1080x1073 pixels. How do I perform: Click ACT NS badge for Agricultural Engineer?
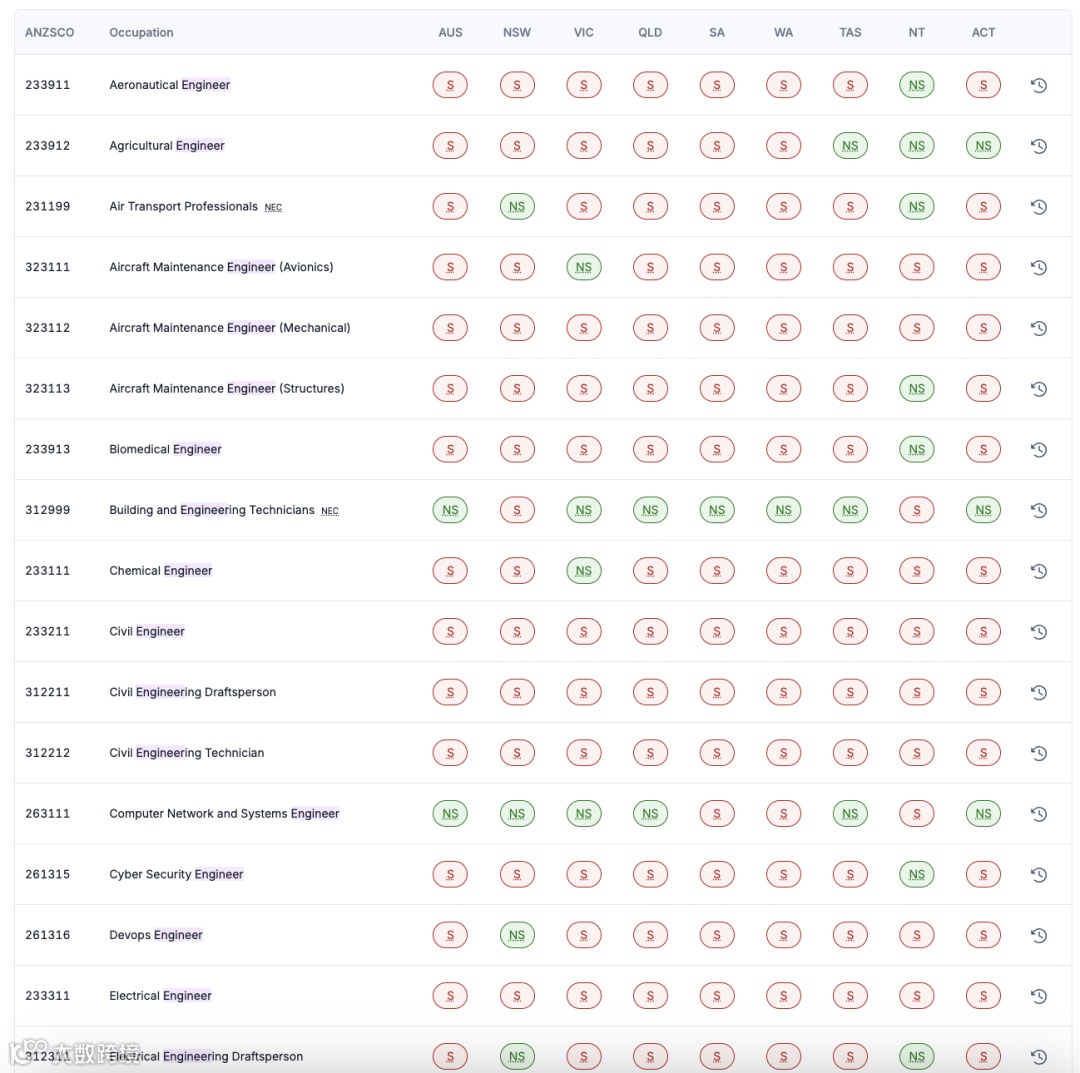[x=984, y=146]
